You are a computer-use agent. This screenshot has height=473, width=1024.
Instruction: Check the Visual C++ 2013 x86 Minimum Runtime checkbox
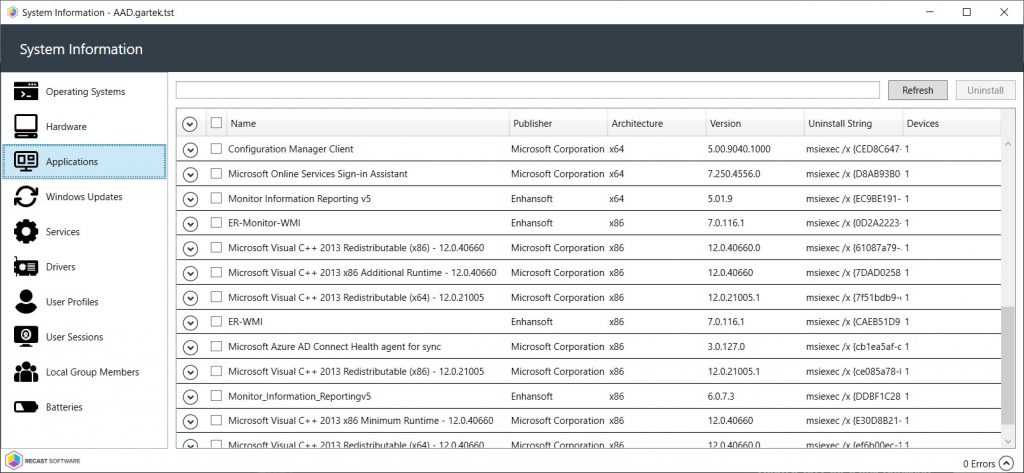point(216,421)
